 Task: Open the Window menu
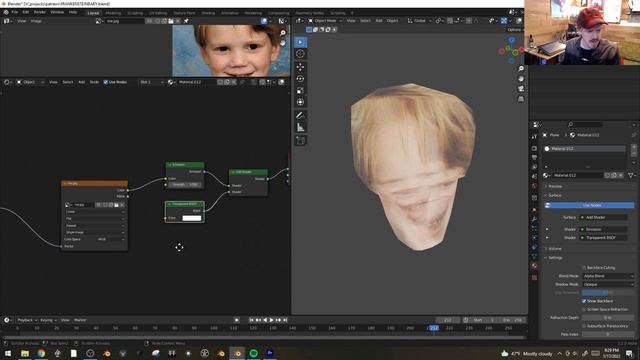57,13
